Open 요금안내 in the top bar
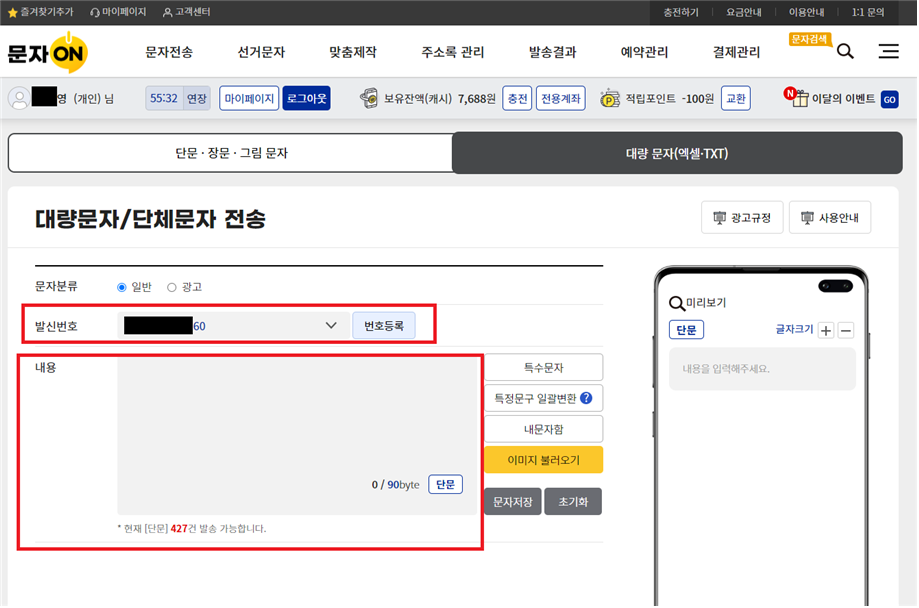 (743, 12)
